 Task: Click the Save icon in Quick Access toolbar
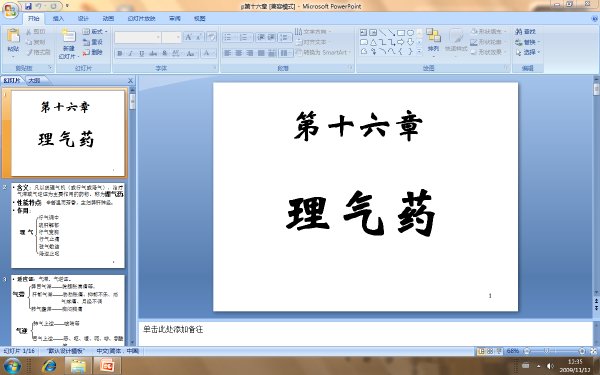click(28, 6)
